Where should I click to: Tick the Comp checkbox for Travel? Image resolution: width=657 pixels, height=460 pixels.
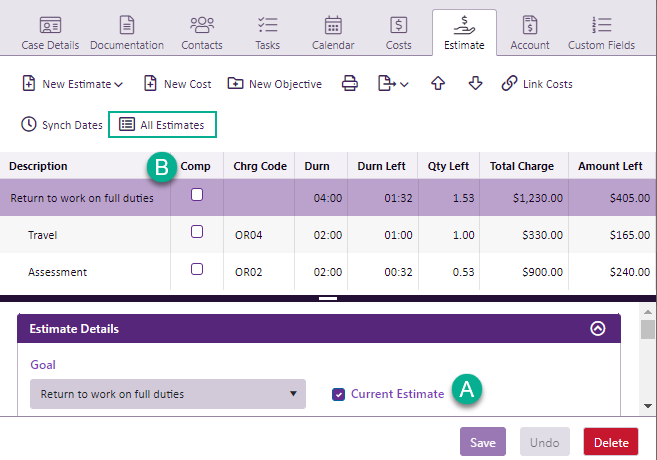tap(197, 232)
